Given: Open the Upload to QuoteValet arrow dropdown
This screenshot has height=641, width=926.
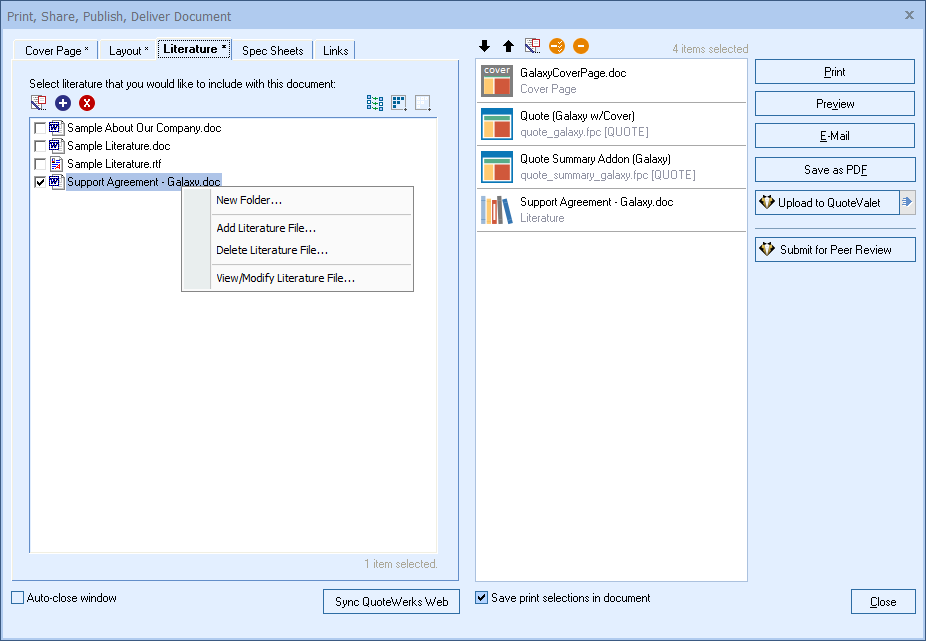Looking at the screenshot, I should 907,203.
